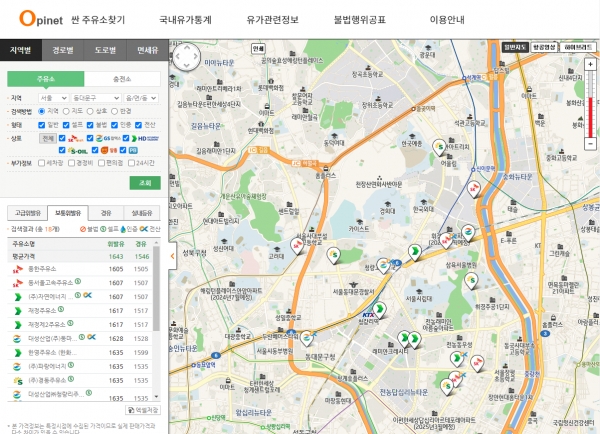
Task: Select the HD marker above KTX 청량리역
Action: (379, 309)
